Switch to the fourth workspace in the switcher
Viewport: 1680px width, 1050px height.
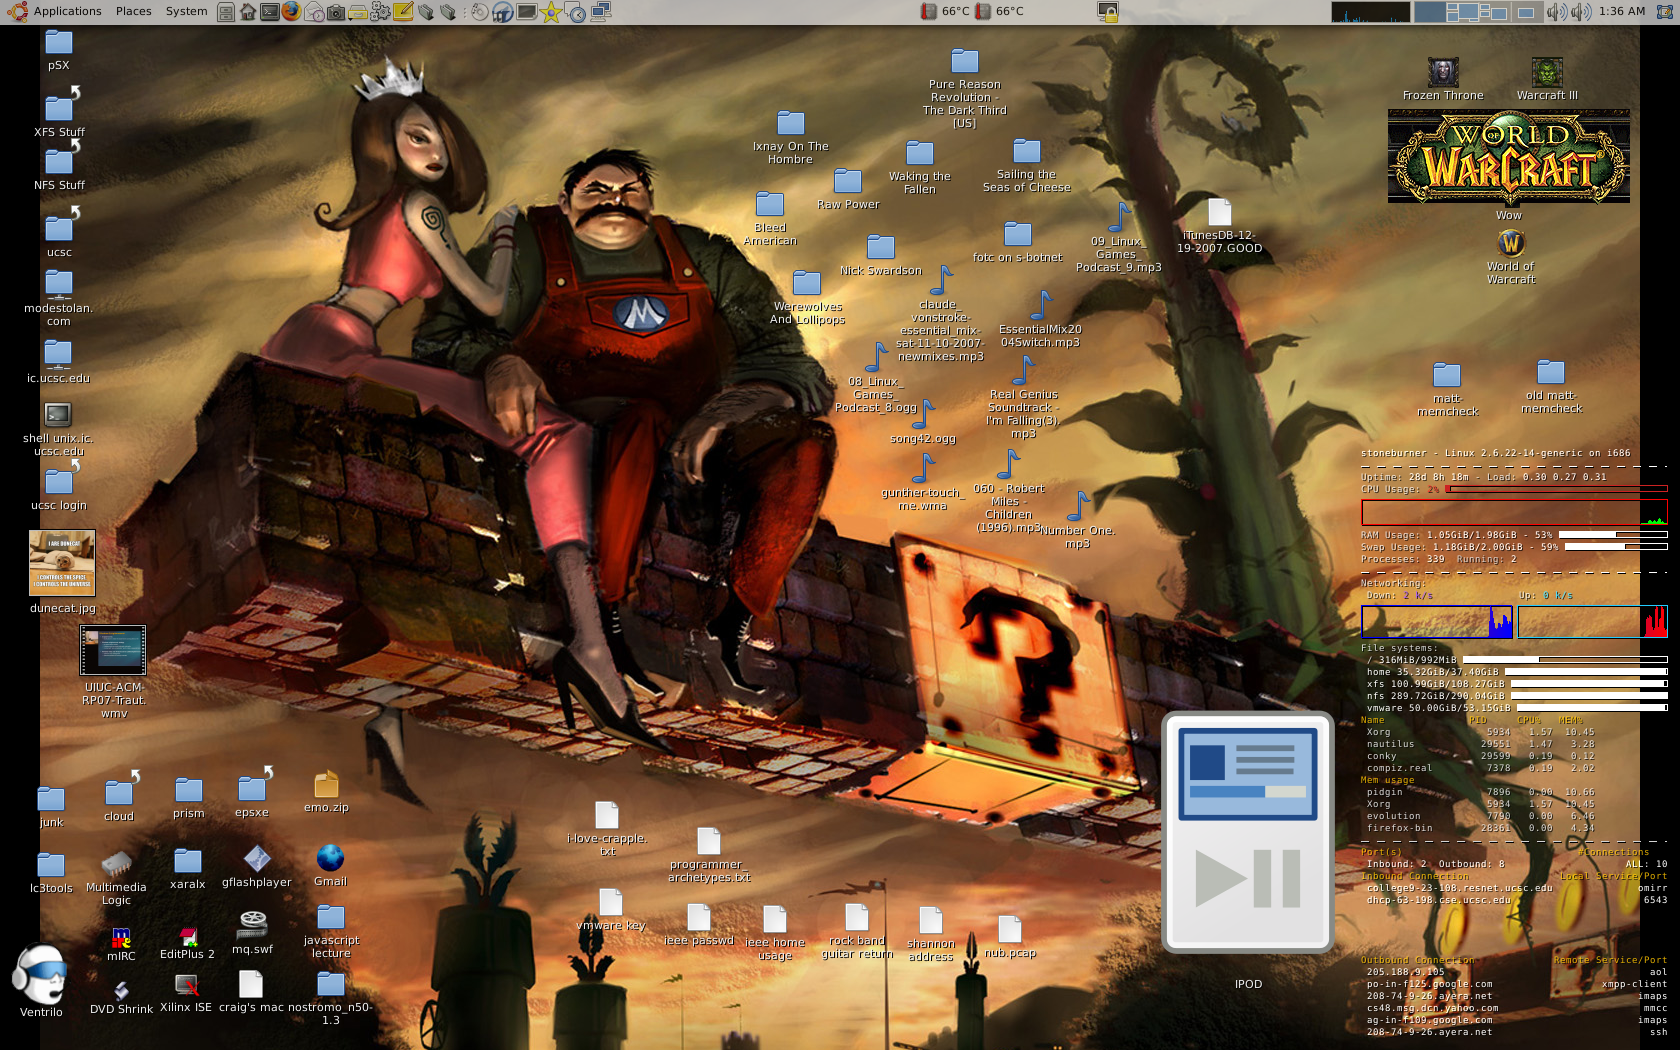coord(1526,12)
